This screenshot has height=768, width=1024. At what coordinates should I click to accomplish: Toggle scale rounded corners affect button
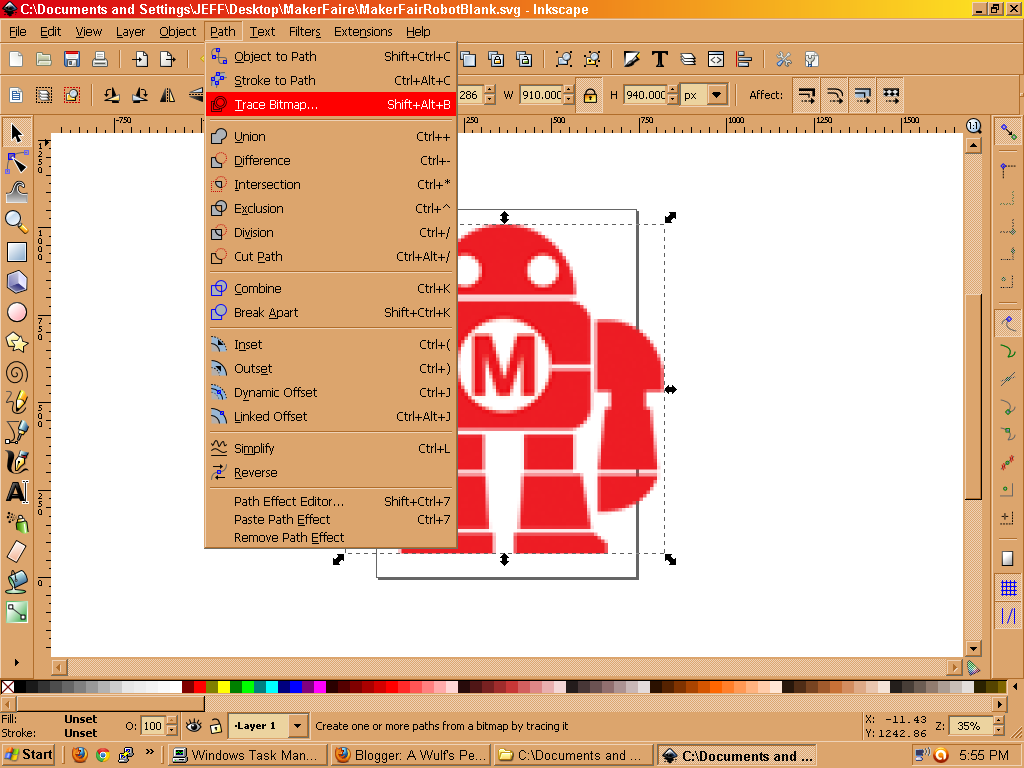click(835, 95)
